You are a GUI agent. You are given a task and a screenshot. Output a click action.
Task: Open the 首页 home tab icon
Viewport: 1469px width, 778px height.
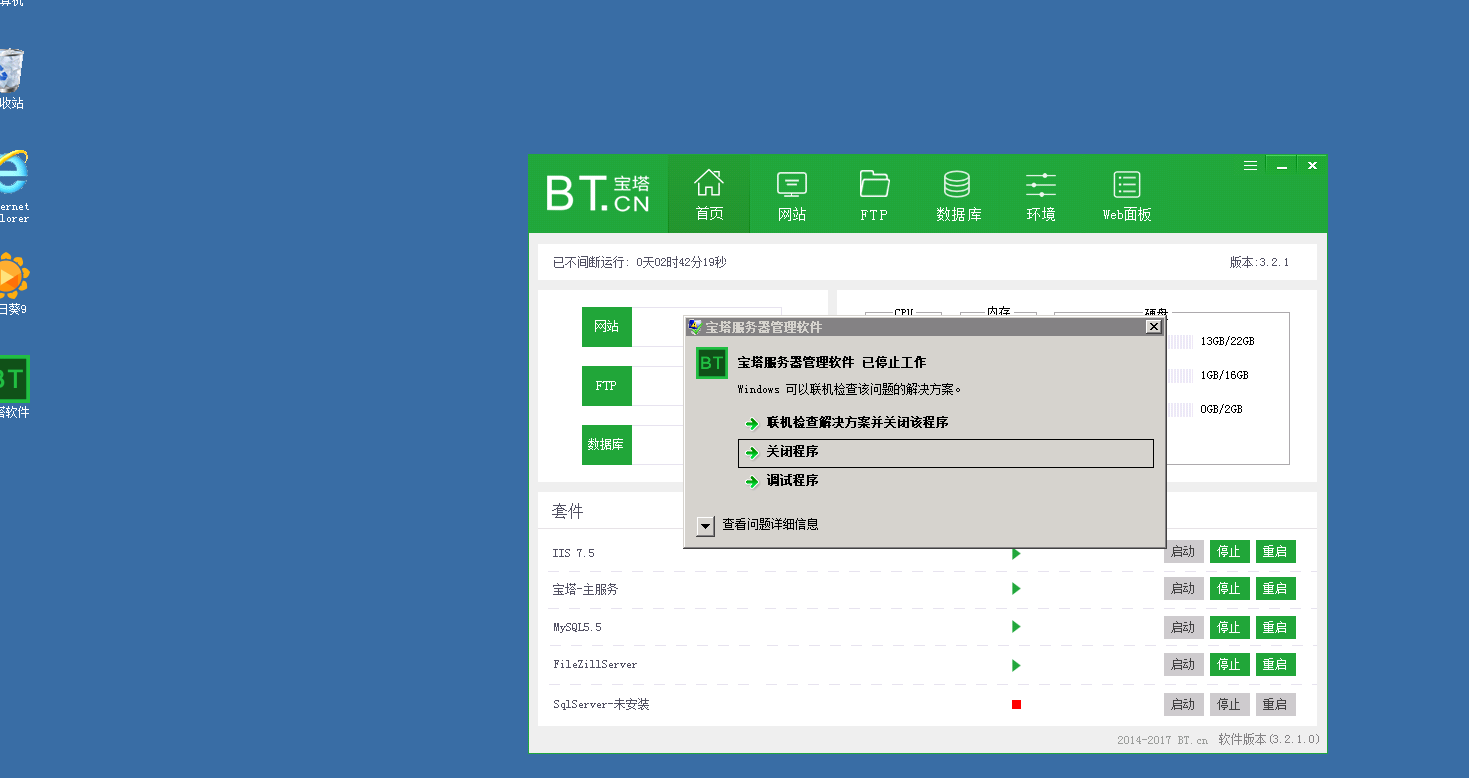709,194
